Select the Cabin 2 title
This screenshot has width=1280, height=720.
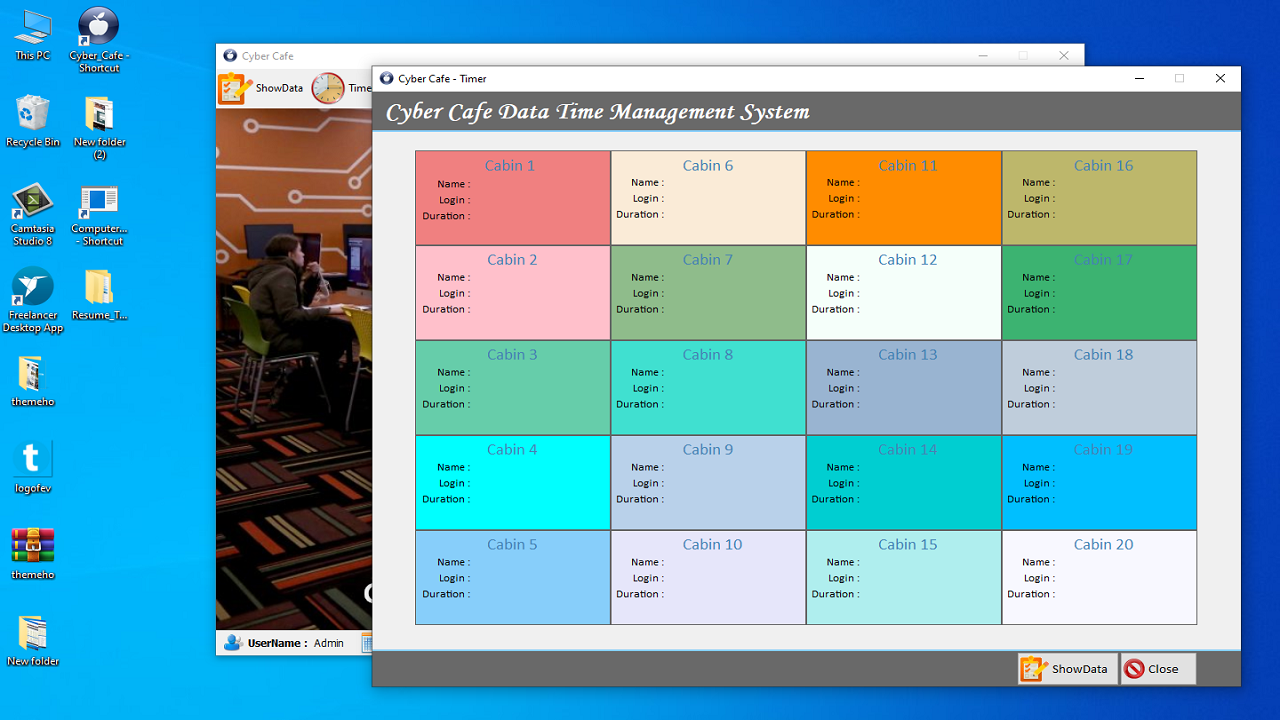pyautogui.click(x=512, y=260)
